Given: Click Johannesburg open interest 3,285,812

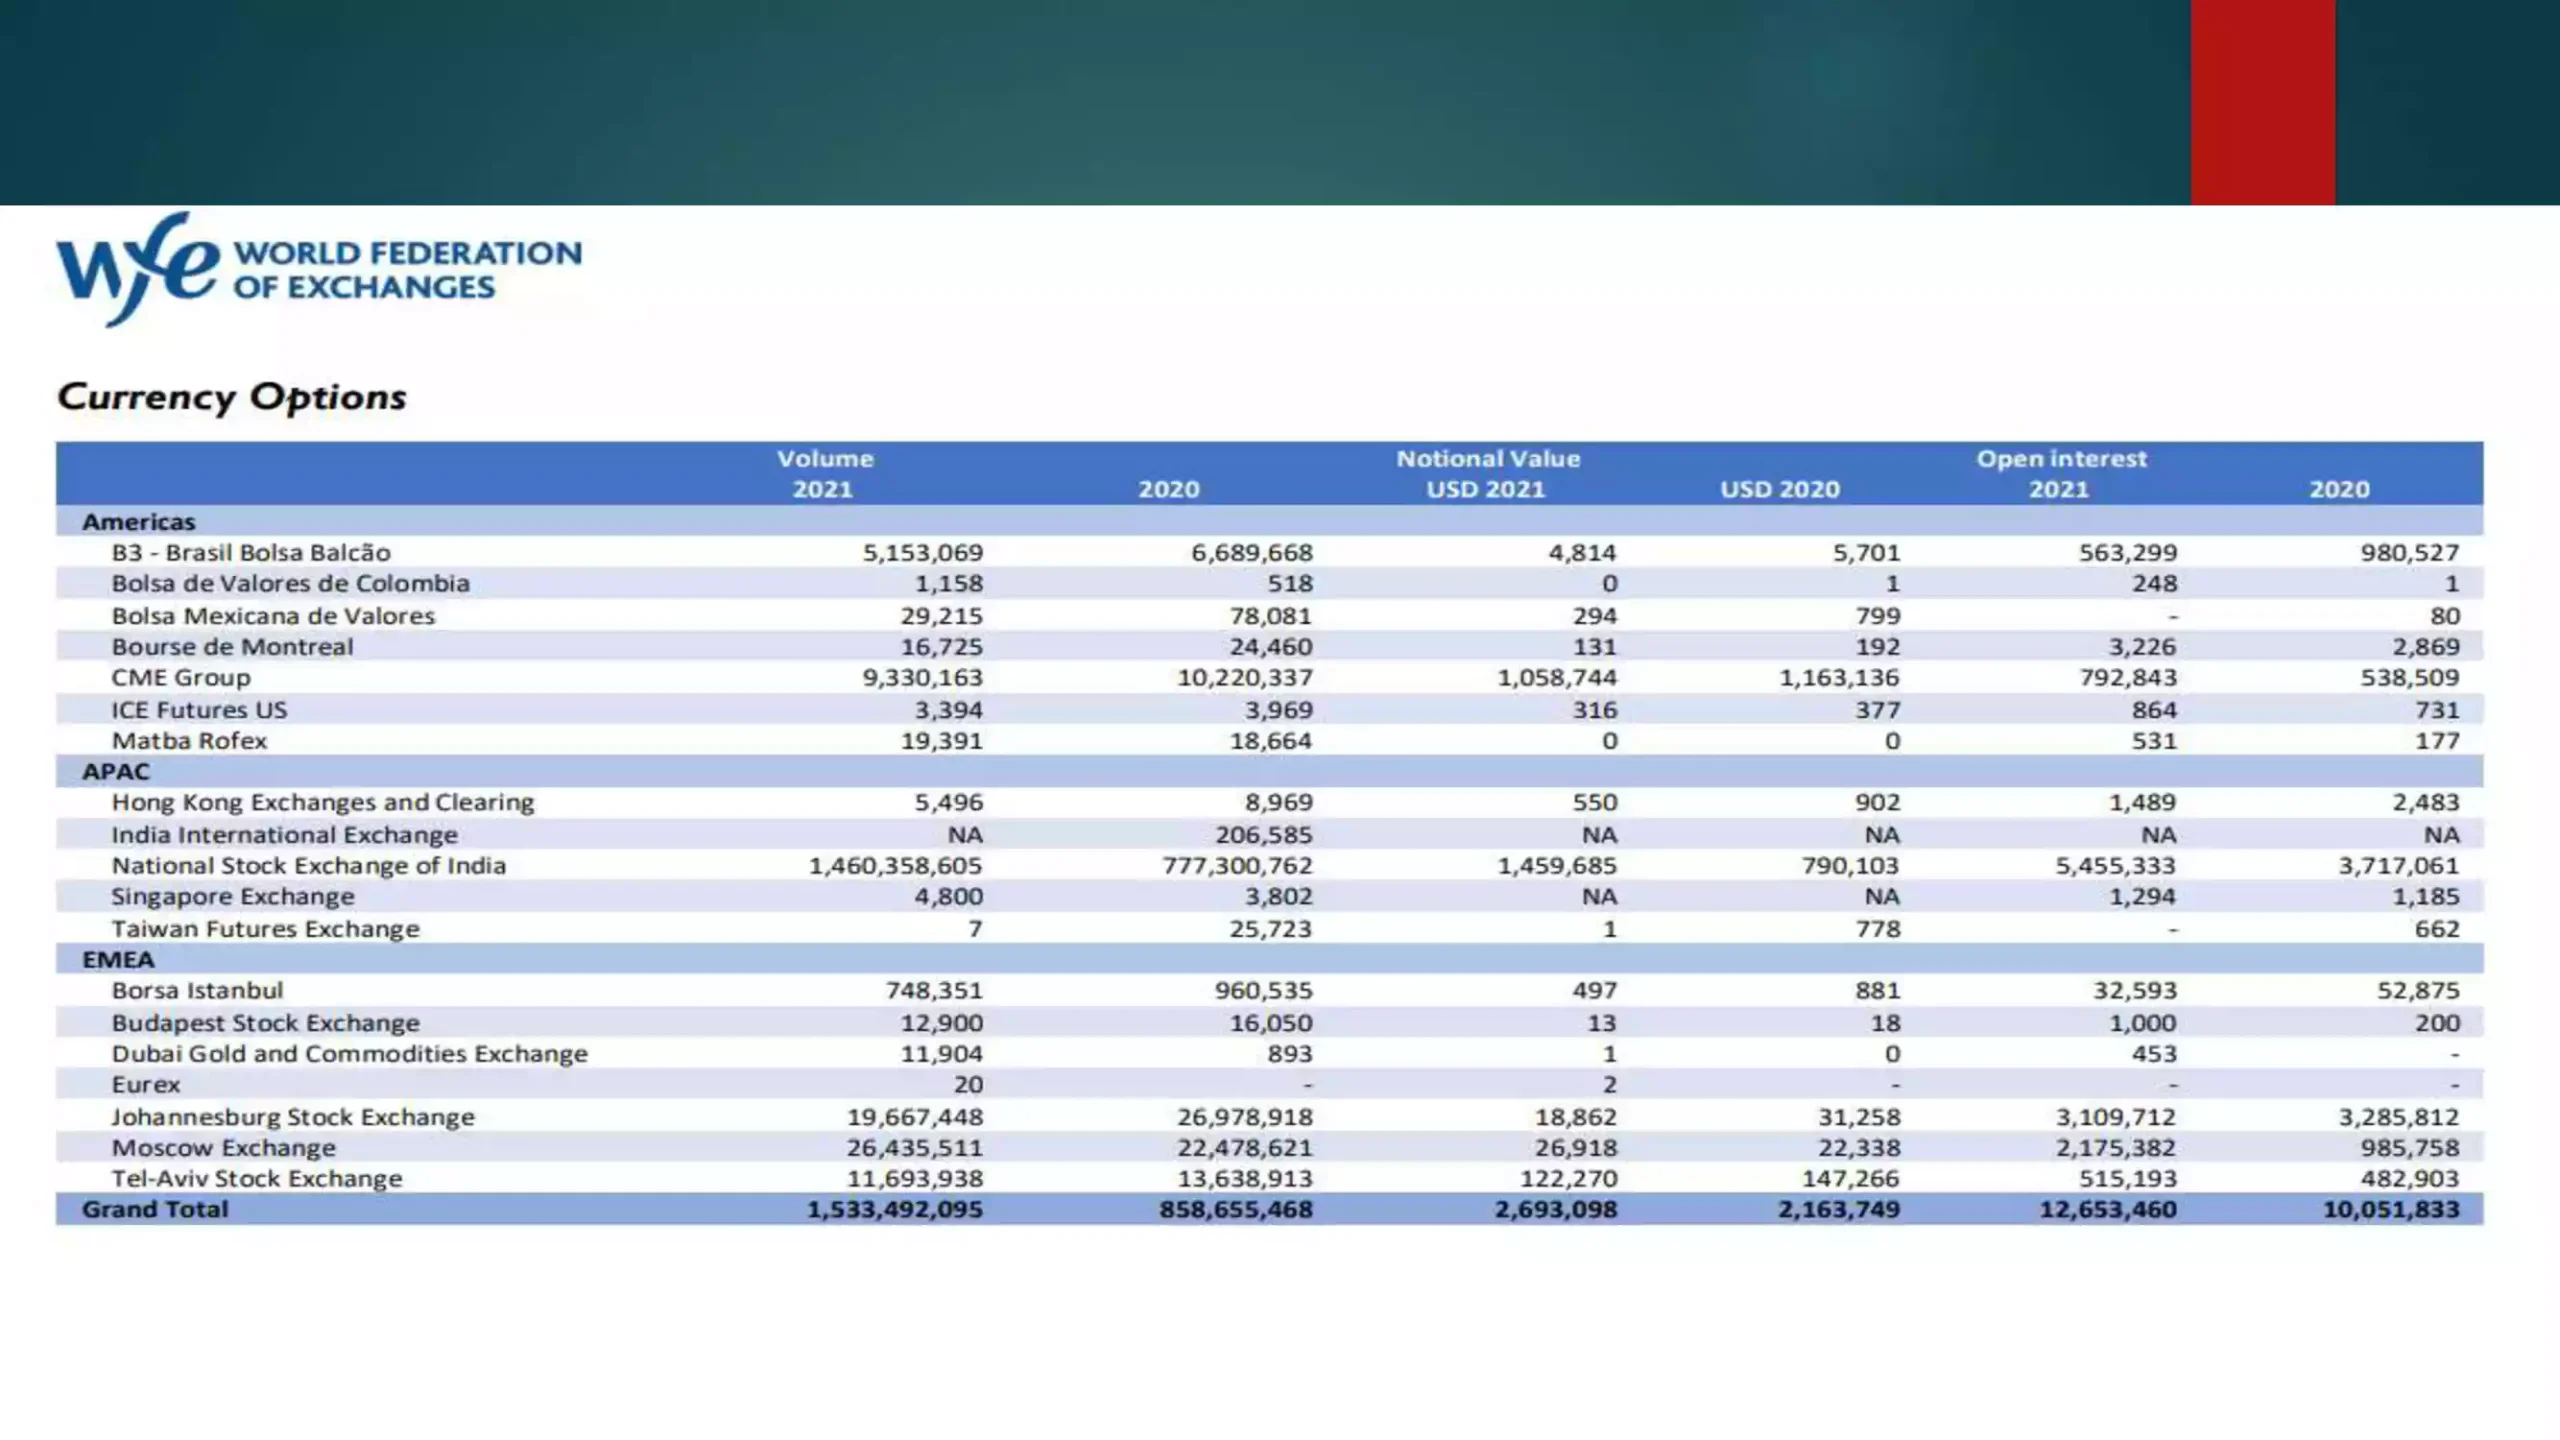Looking at the screenshot, I should (x=2399, y=1117).
